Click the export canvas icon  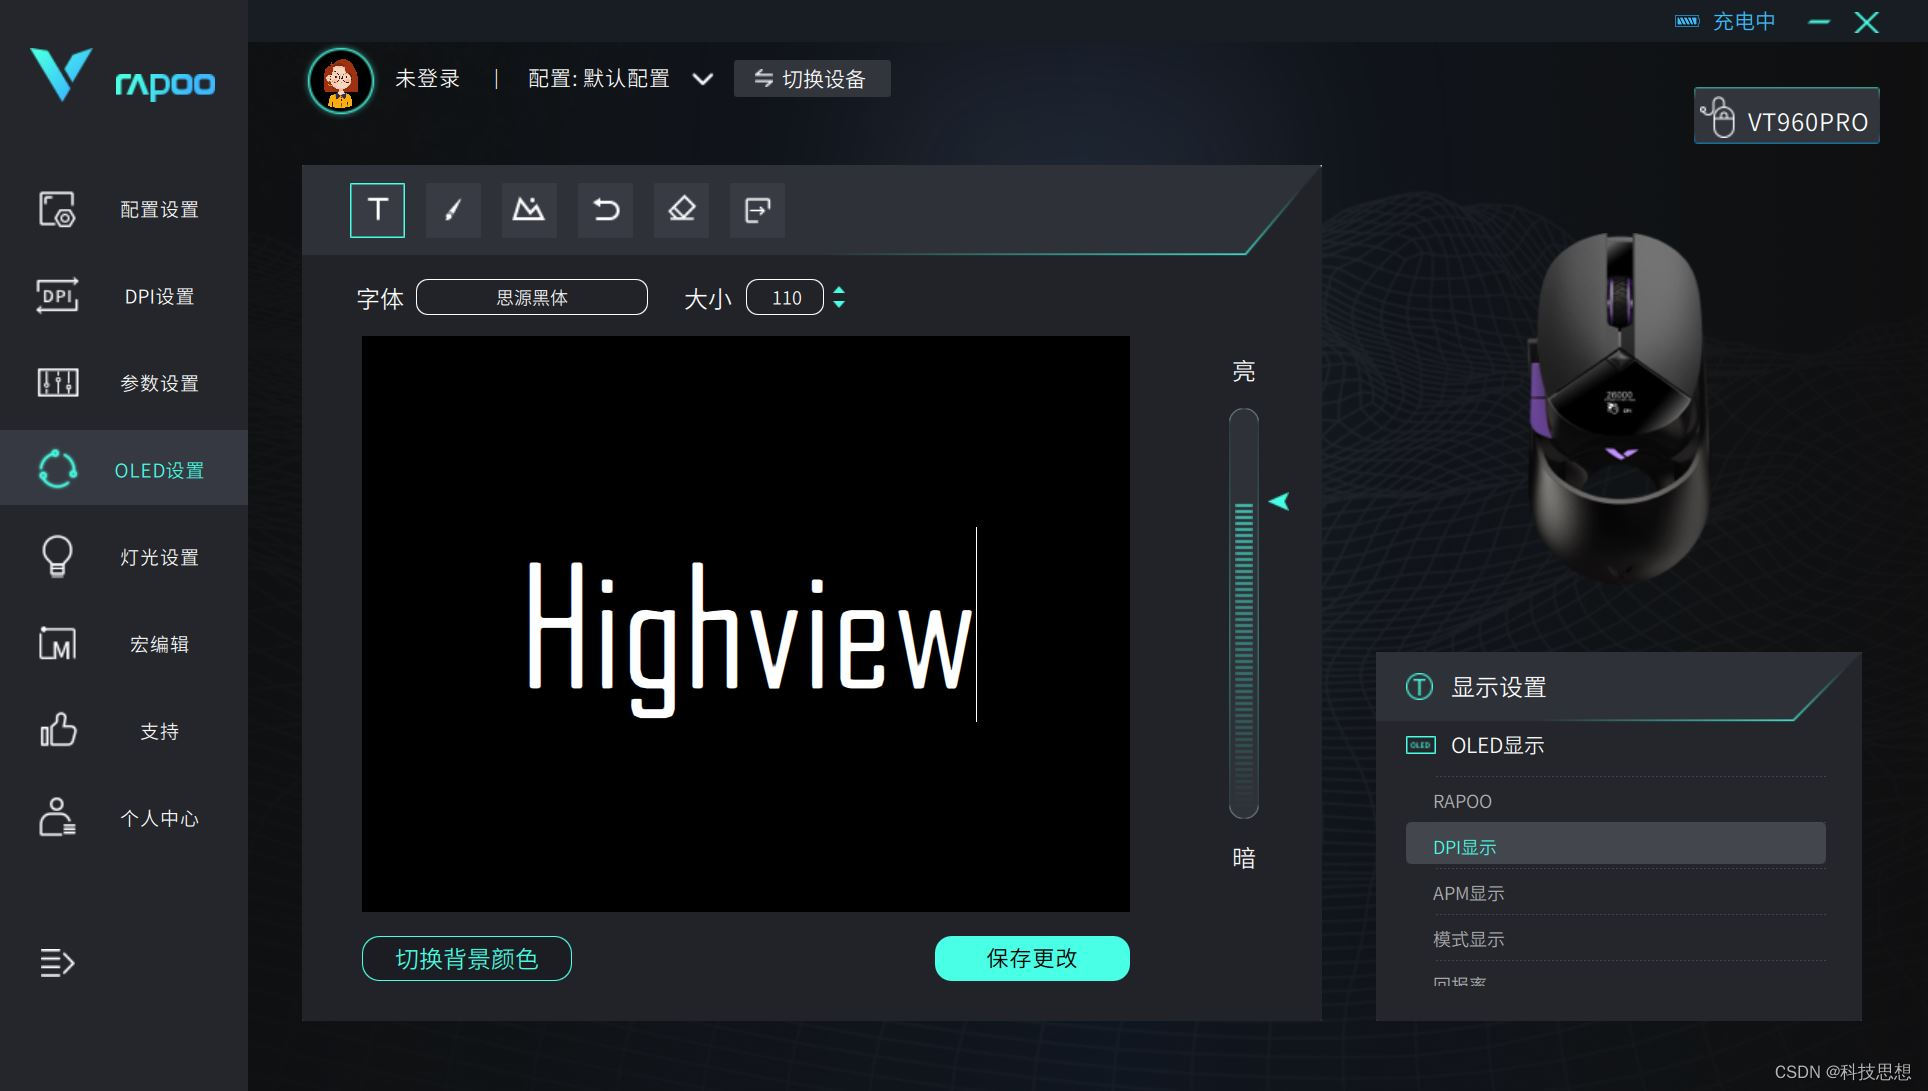[757, 210]
